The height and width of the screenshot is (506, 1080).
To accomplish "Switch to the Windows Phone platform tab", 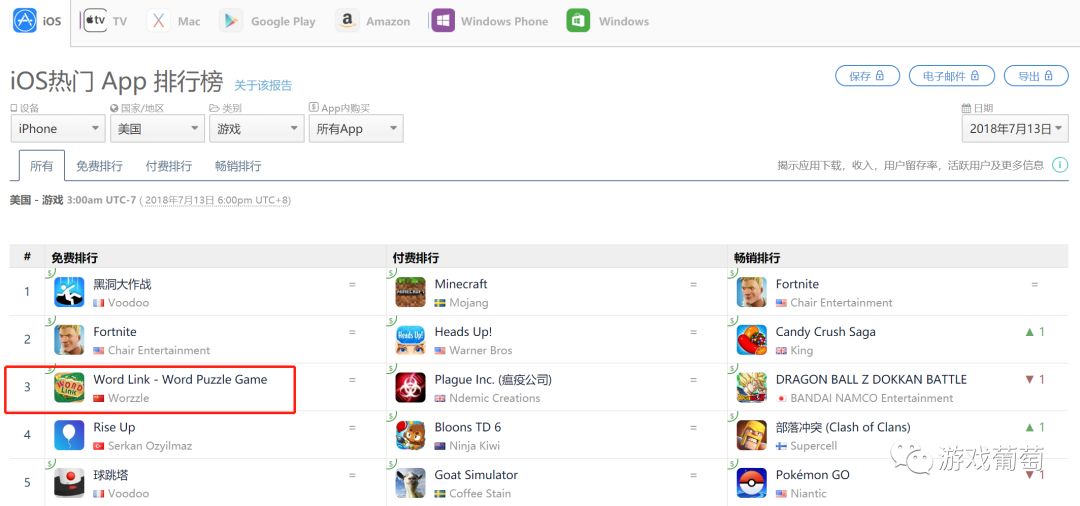I will point(490,21).
